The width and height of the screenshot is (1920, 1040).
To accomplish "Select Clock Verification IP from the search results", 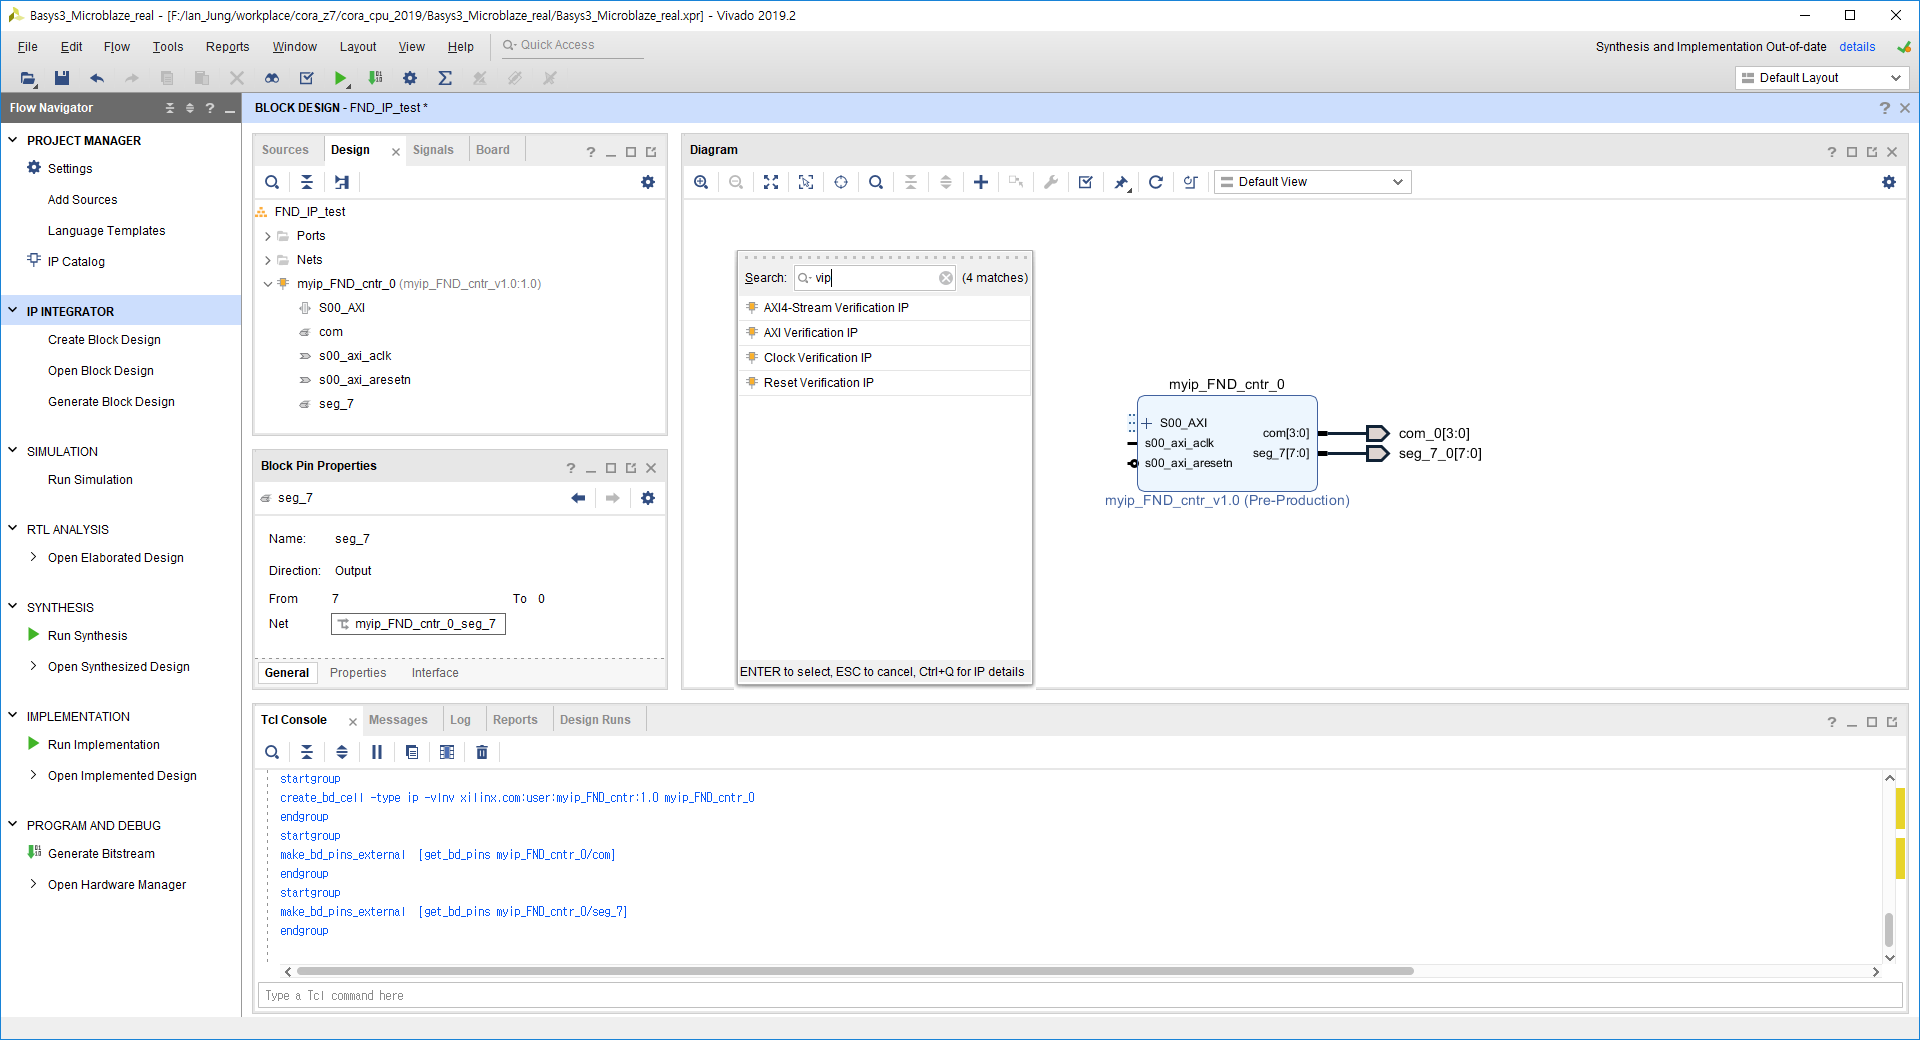I will coord(884,358).
